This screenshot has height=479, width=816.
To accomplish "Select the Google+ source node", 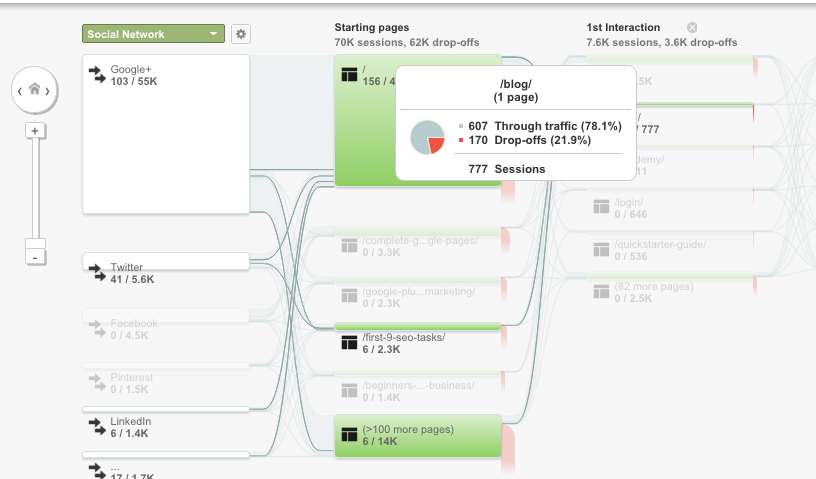I will pyautogui.click(x=165, y=134).
